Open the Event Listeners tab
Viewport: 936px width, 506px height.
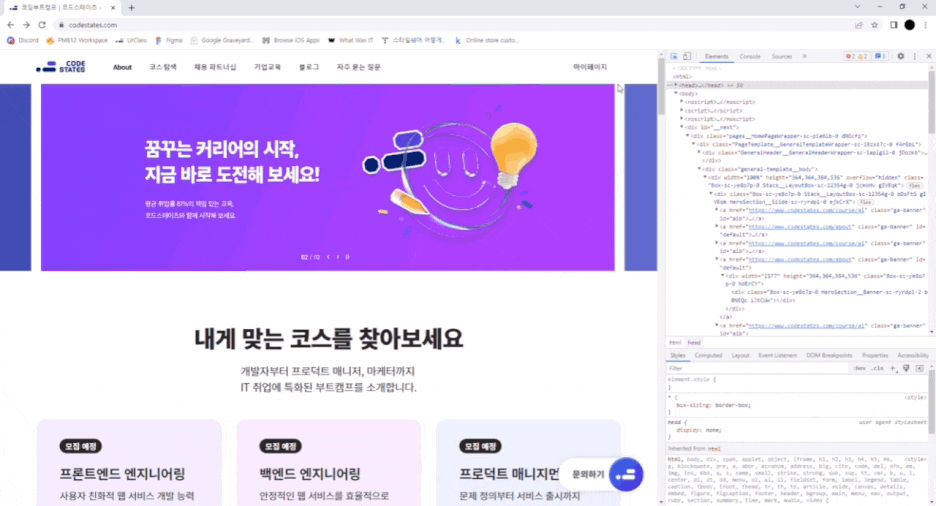pyautogui.click(x=777, y=356)
